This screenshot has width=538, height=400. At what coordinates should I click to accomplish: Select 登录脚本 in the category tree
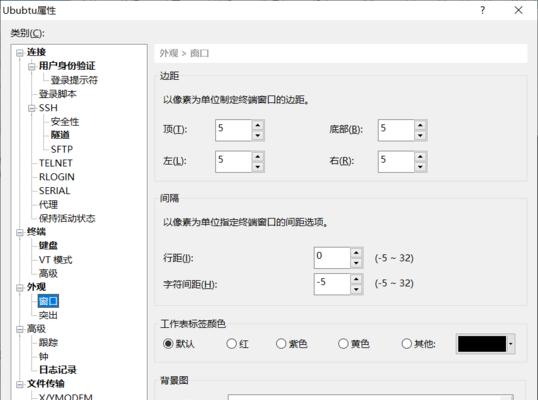[57, 94]
